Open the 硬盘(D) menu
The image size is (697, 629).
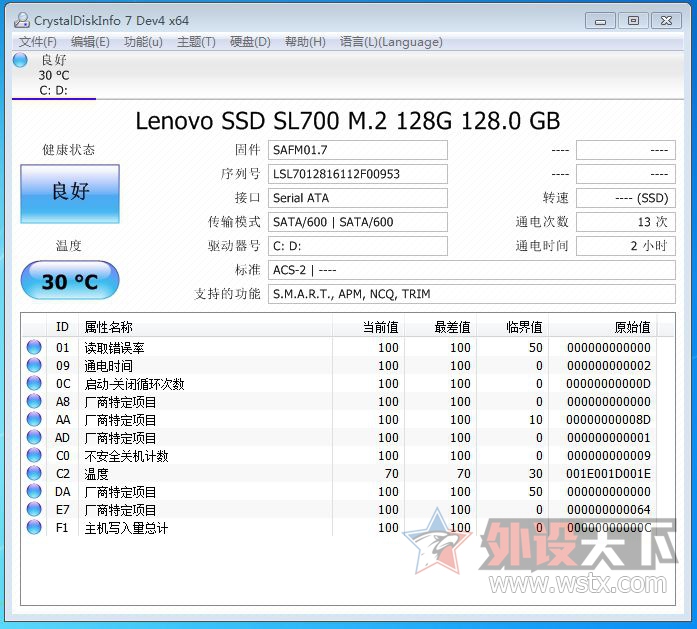(x=250, y=42)
